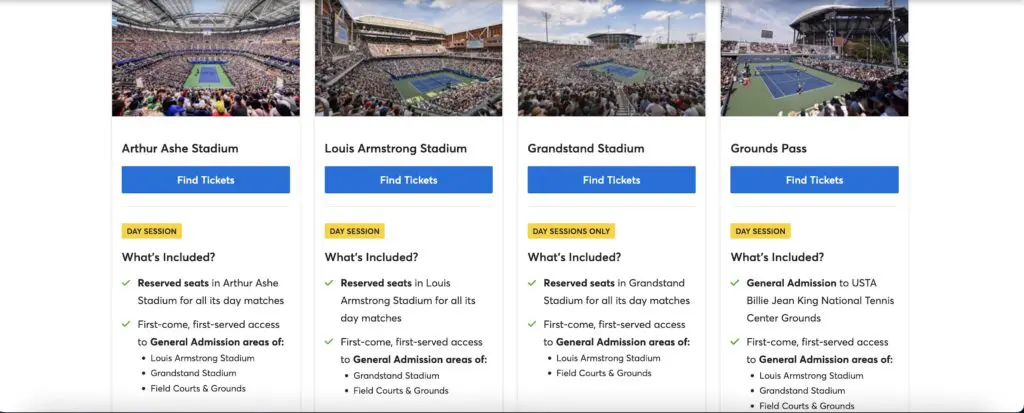Open the Arthur Ashe Stadium photo
1024x413 pixels.
click(206, 58)
